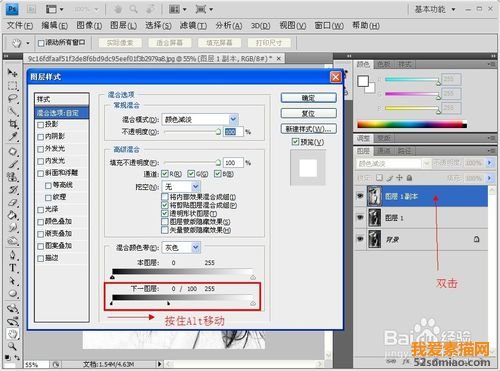
Task: Click the 不透明度 opacity slider handle
Action: point(218,132)
